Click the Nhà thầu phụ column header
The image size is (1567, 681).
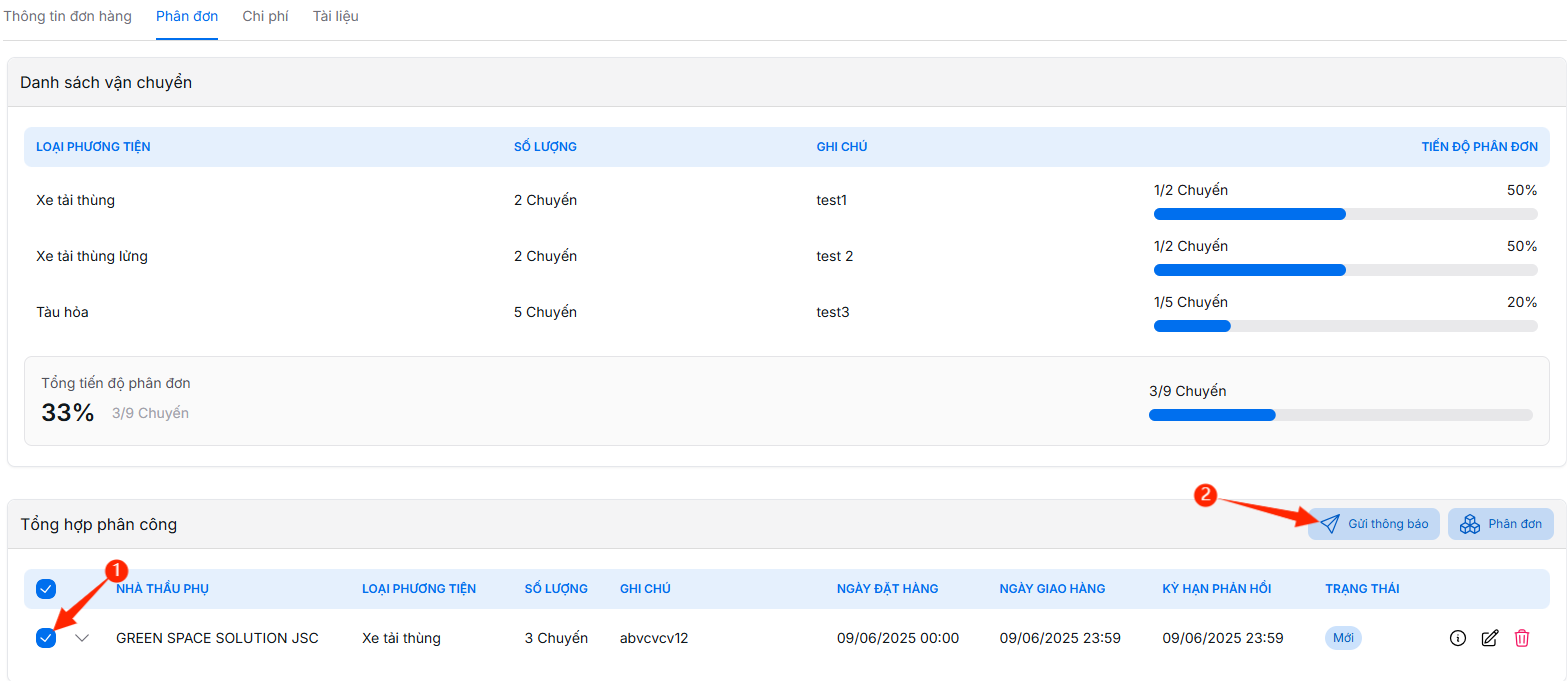(x=162, y=589)
